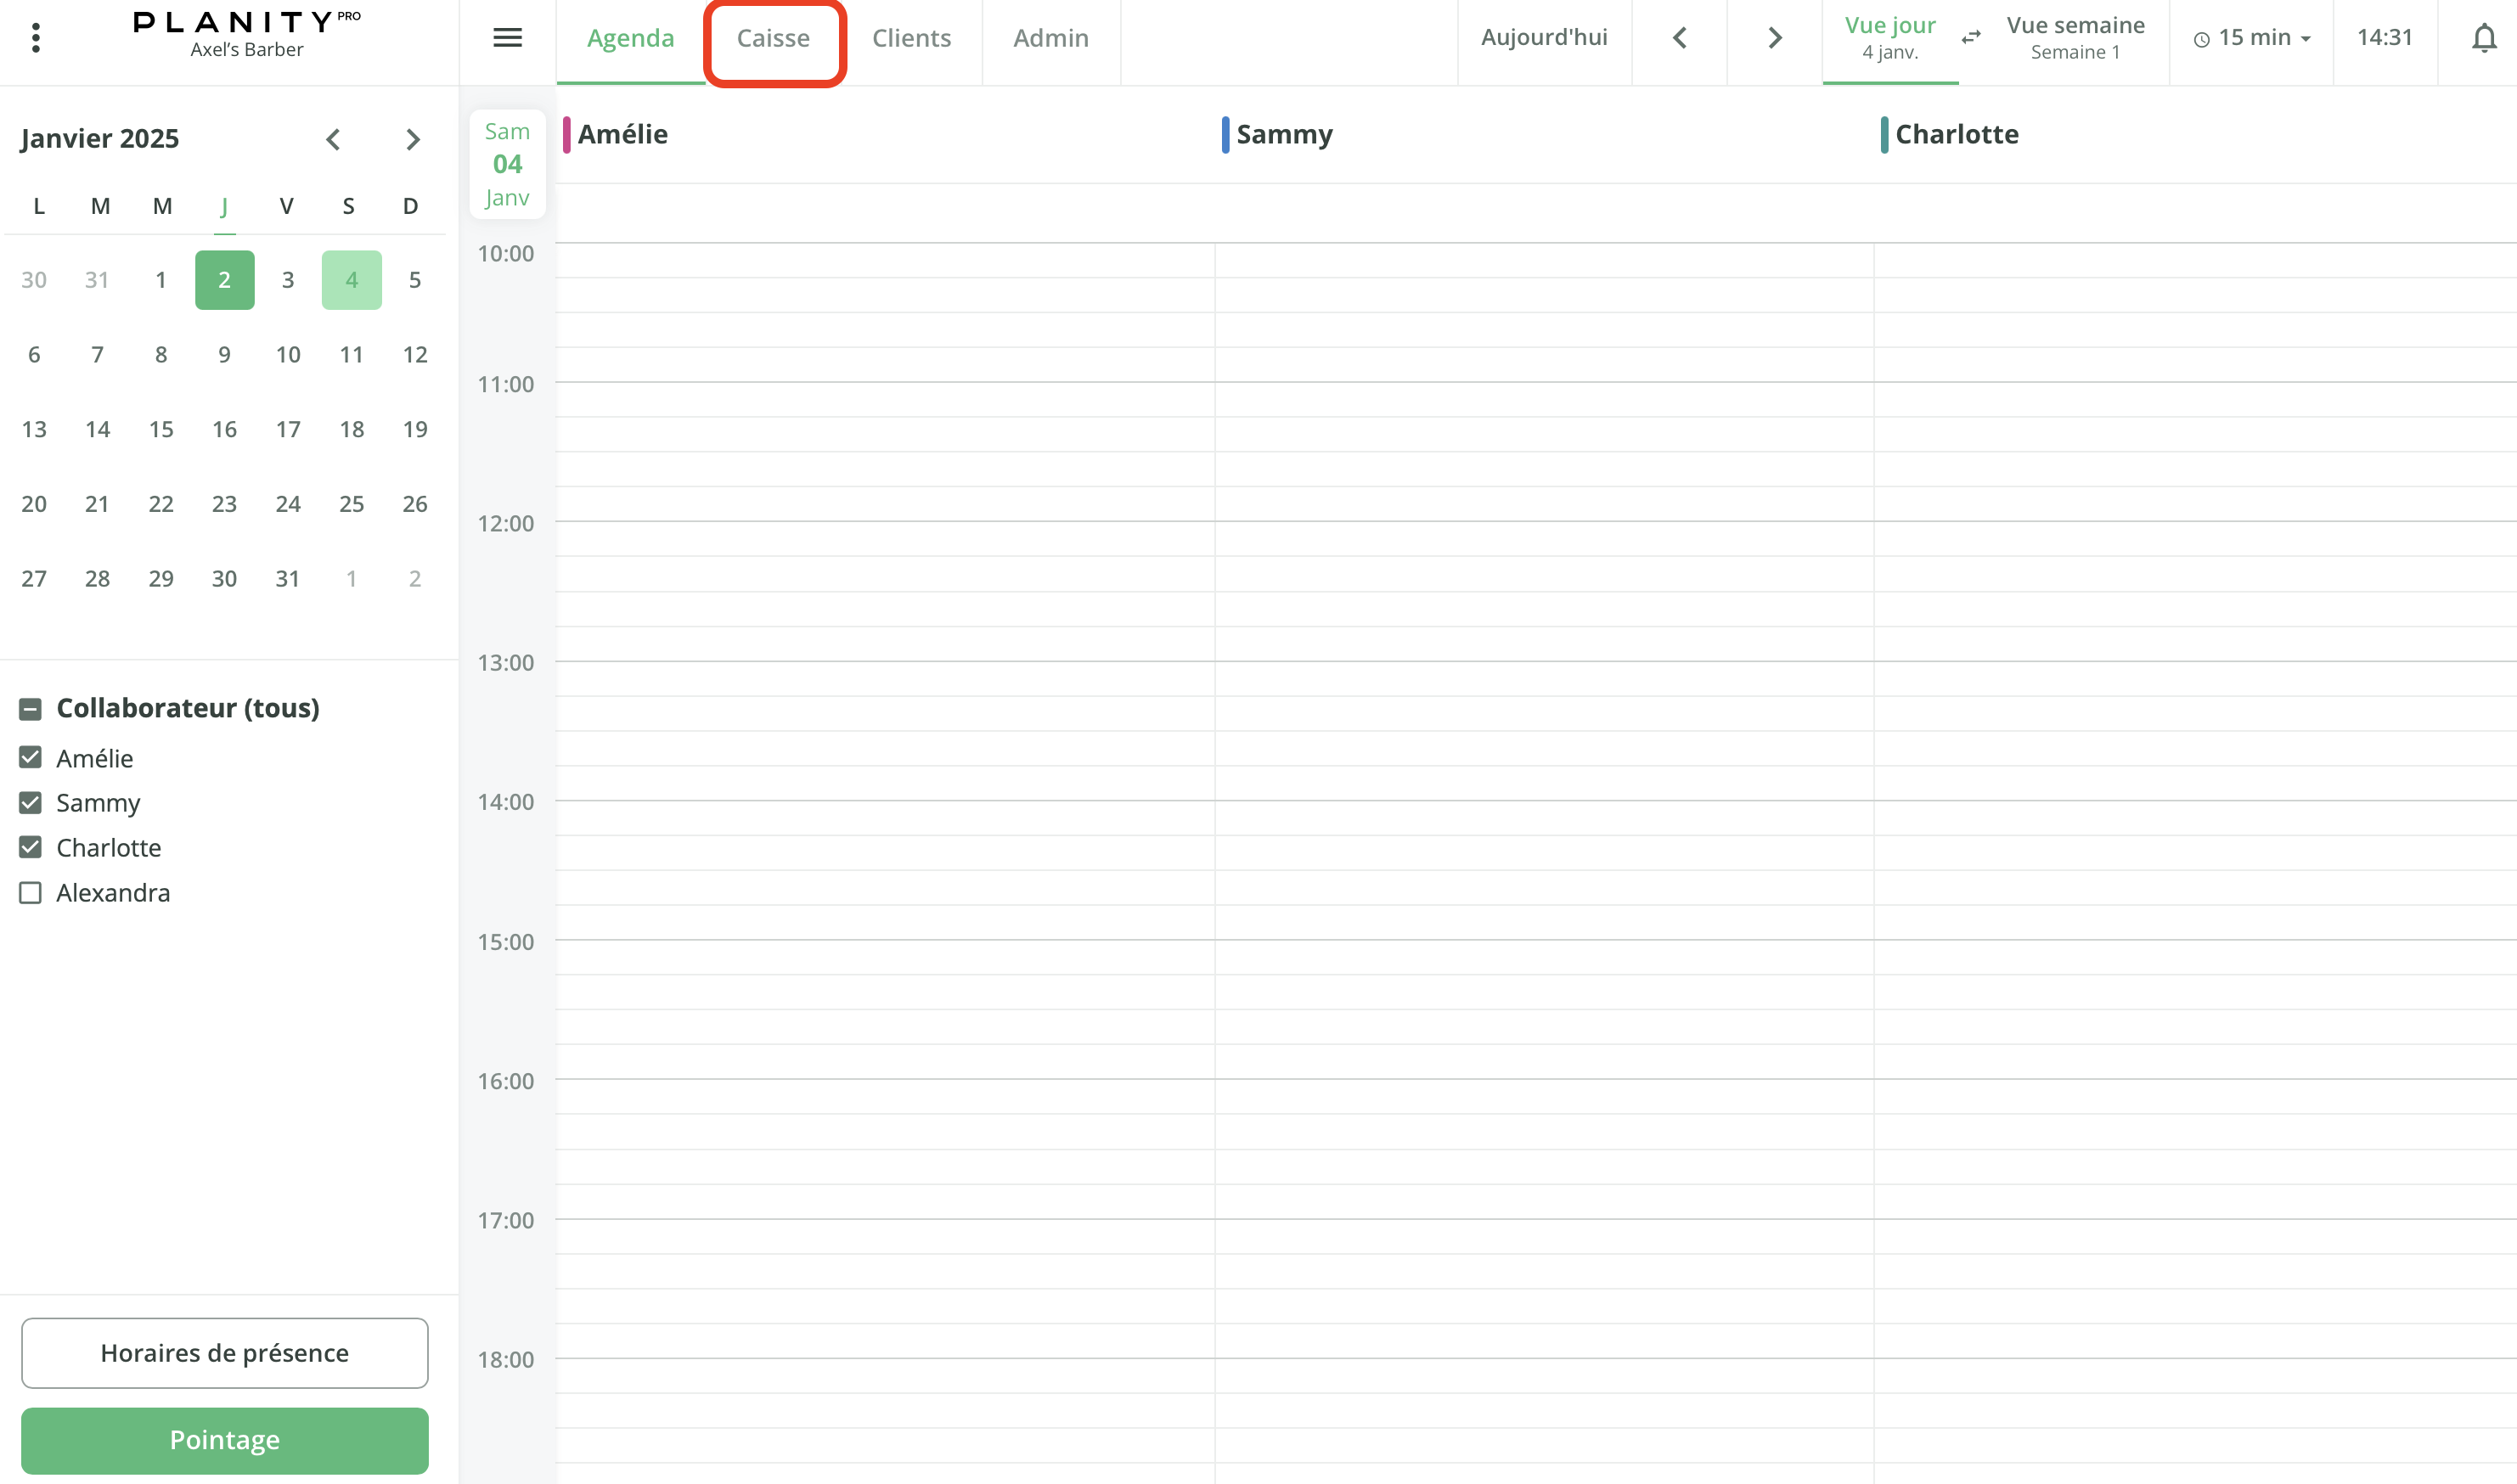Go to next day in agenda
This screenshot has height=1484, width=2517.
(x=1775, y=38)
